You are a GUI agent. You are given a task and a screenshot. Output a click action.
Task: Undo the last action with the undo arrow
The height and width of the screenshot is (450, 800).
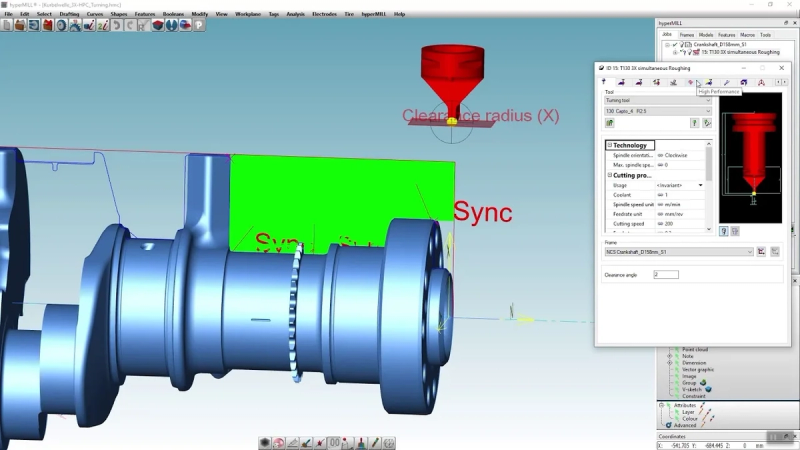(116, 25)
